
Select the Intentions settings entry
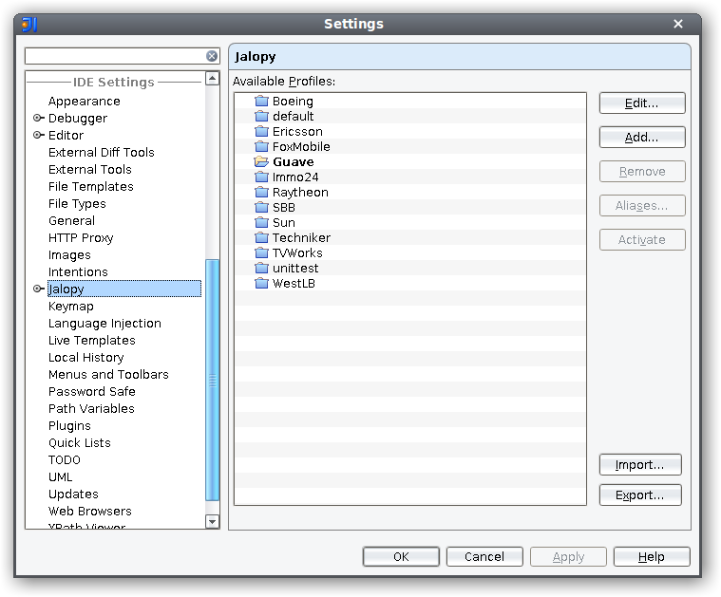point(78,272)
